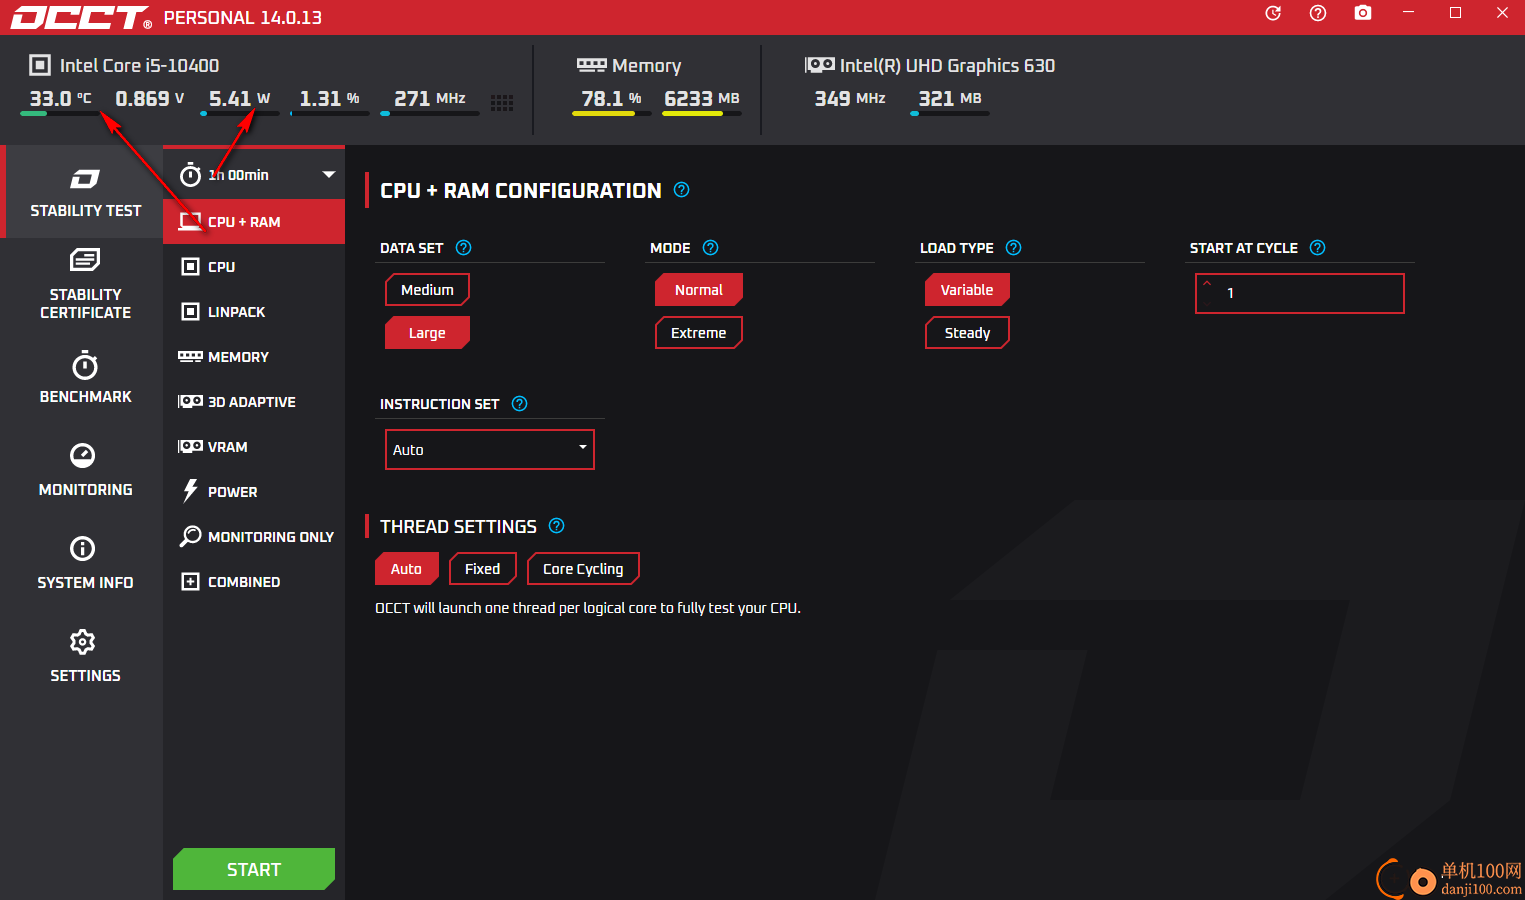1525x900 pixels.
Task: Set load type to Steady
Action: pyautogui.click(x=967, y=333)
